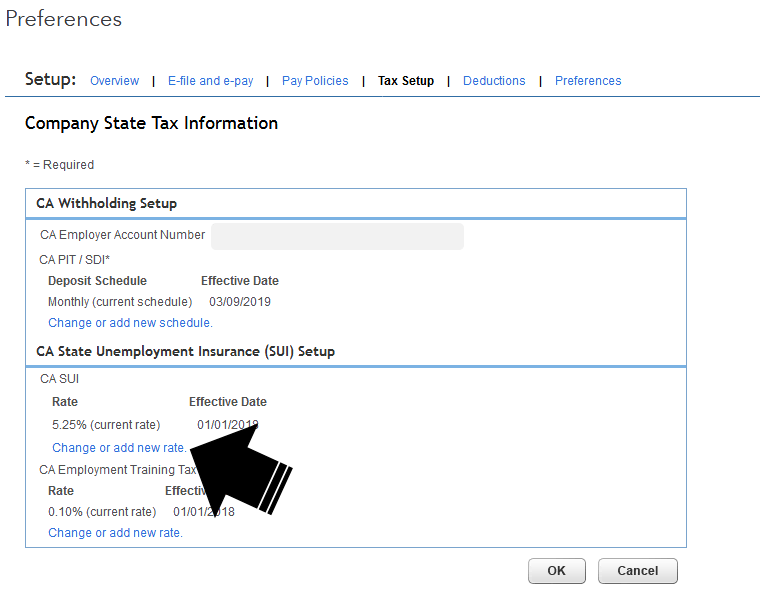Change or add Employment Training Tax rate
The width and height of the screenshot is (765, 596).
[115, 533]
